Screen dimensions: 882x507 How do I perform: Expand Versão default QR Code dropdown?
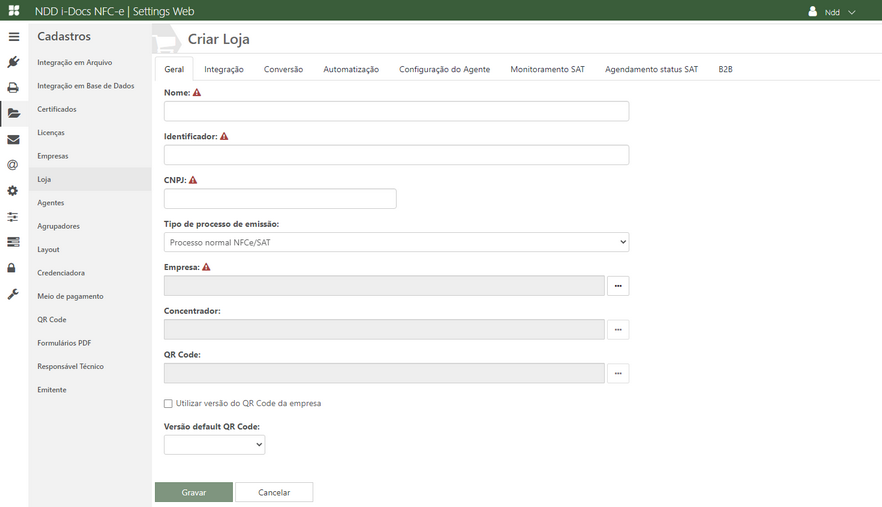[214, 445]
